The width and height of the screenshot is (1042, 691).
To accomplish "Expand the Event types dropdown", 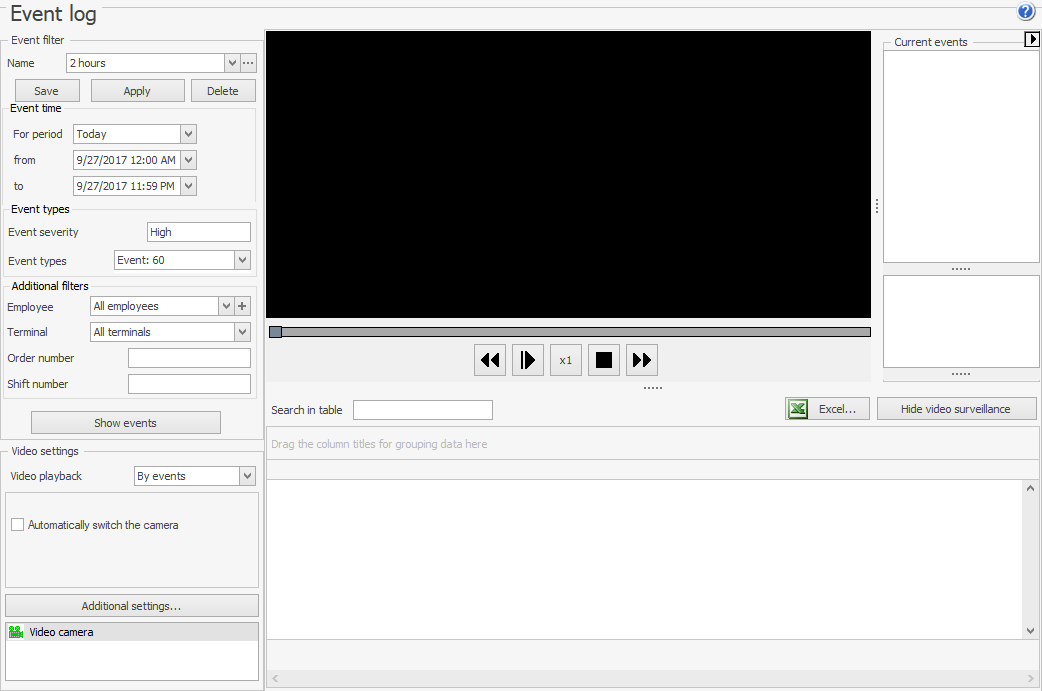I will 242,260.
